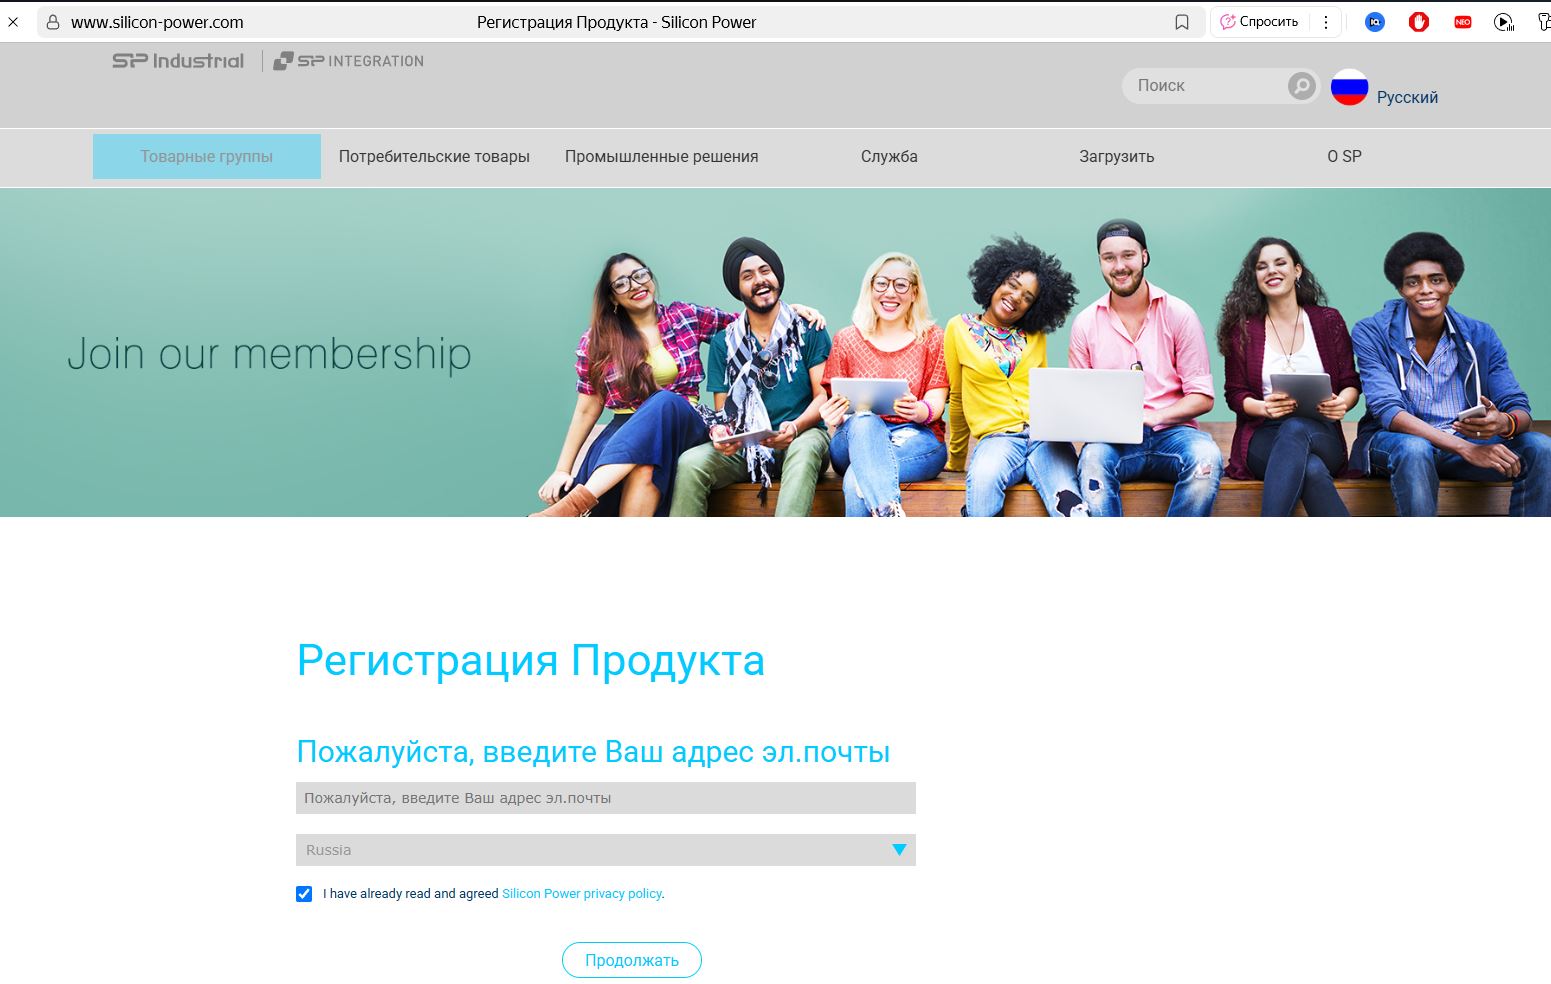Expand the Russia country dropdown
1551x984 pixels.
point(606,850)
